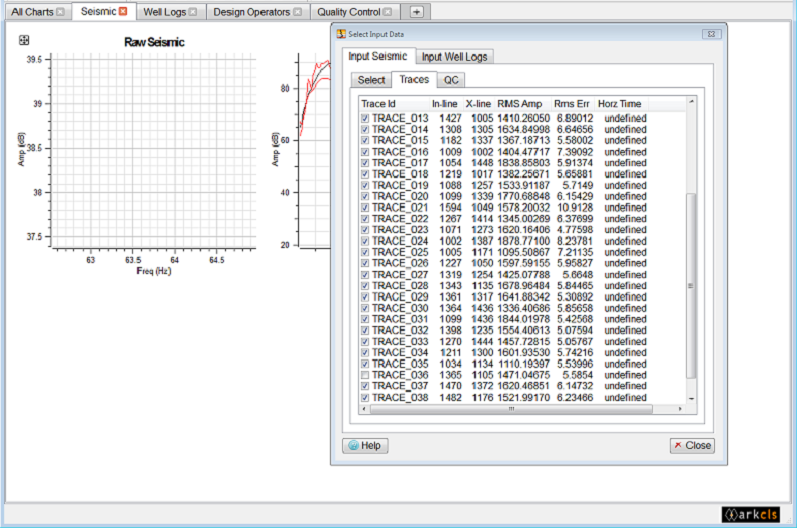The height and width of the screenshot is (528, 797).
Task: Open the Select sub-tab
Action: coord(371,80)
